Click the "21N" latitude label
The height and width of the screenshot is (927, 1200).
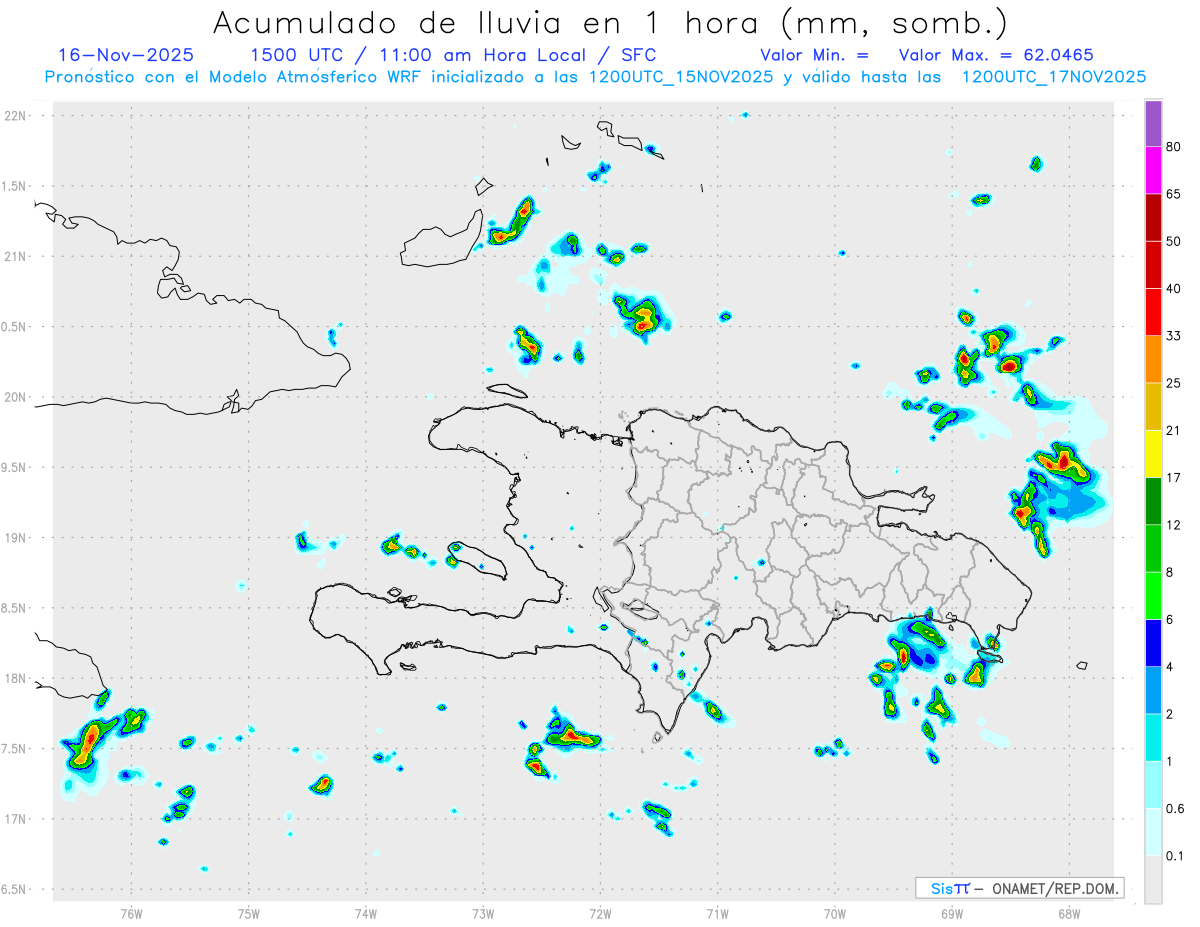point(16,257)
